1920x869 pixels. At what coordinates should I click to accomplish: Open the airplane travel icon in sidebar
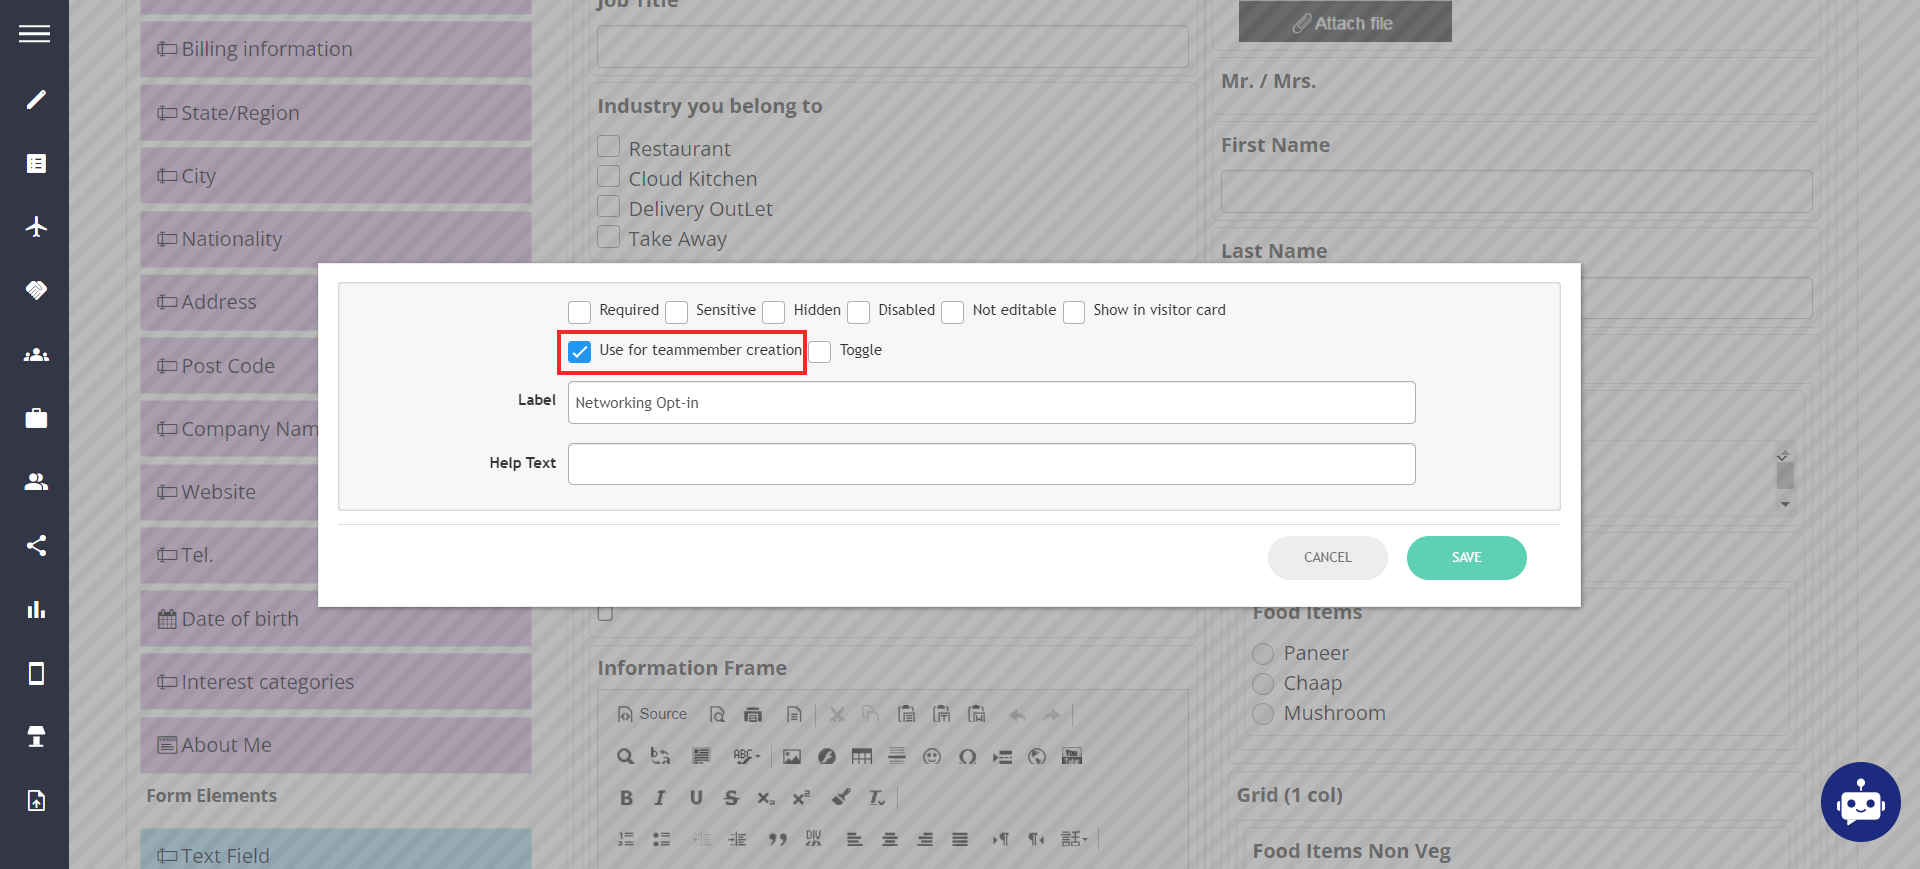pyautogui.click(x=36, y=227)
